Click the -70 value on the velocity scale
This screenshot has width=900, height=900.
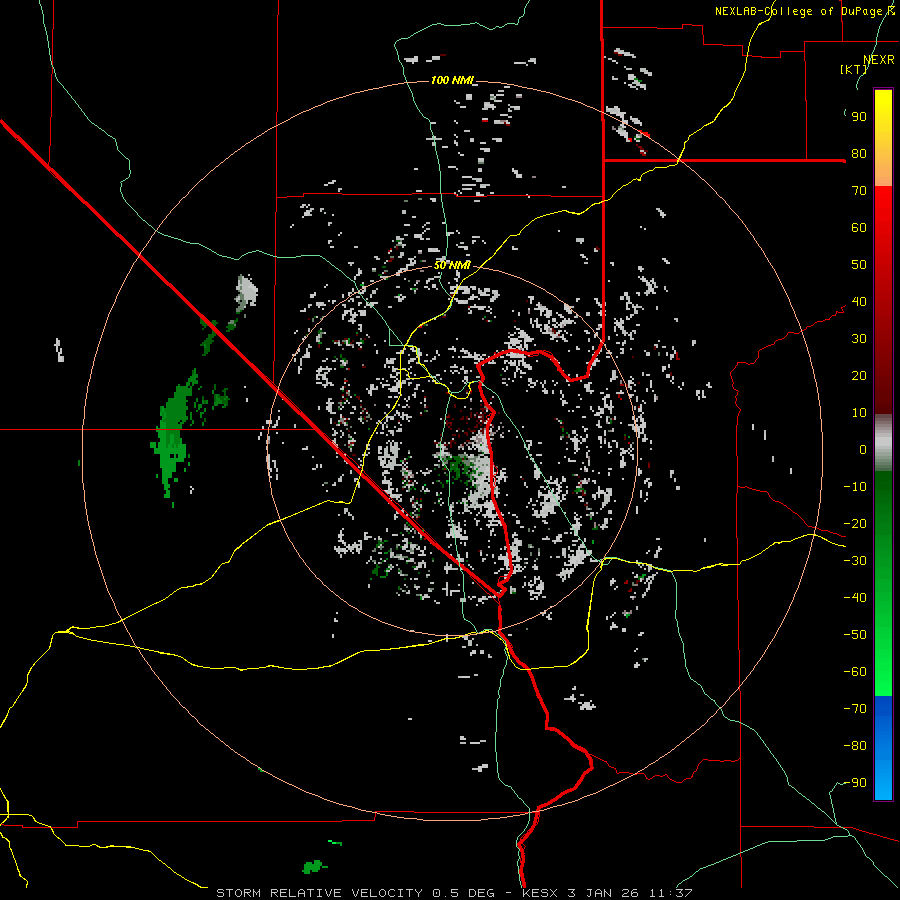click(855, 709)
